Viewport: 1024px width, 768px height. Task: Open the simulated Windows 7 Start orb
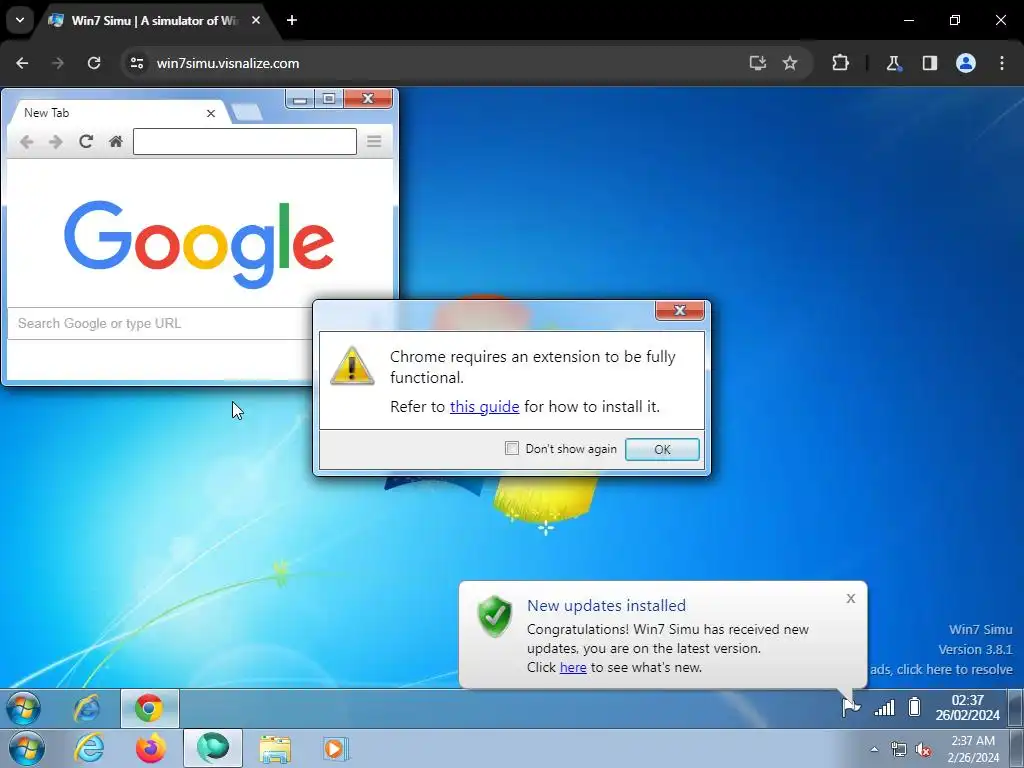point(24,708)
